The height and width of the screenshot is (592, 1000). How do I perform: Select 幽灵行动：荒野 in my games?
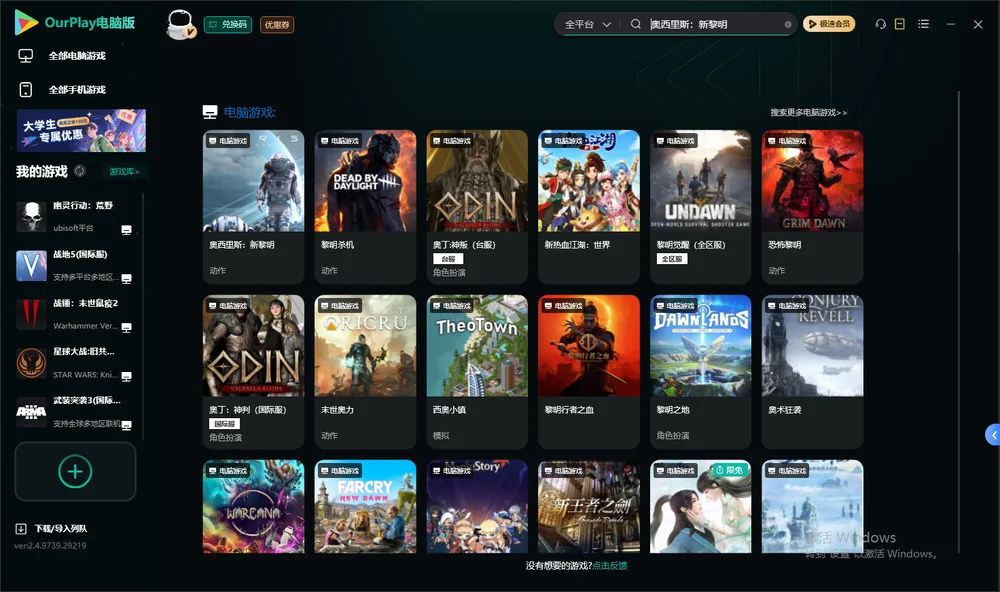[75, 216]
